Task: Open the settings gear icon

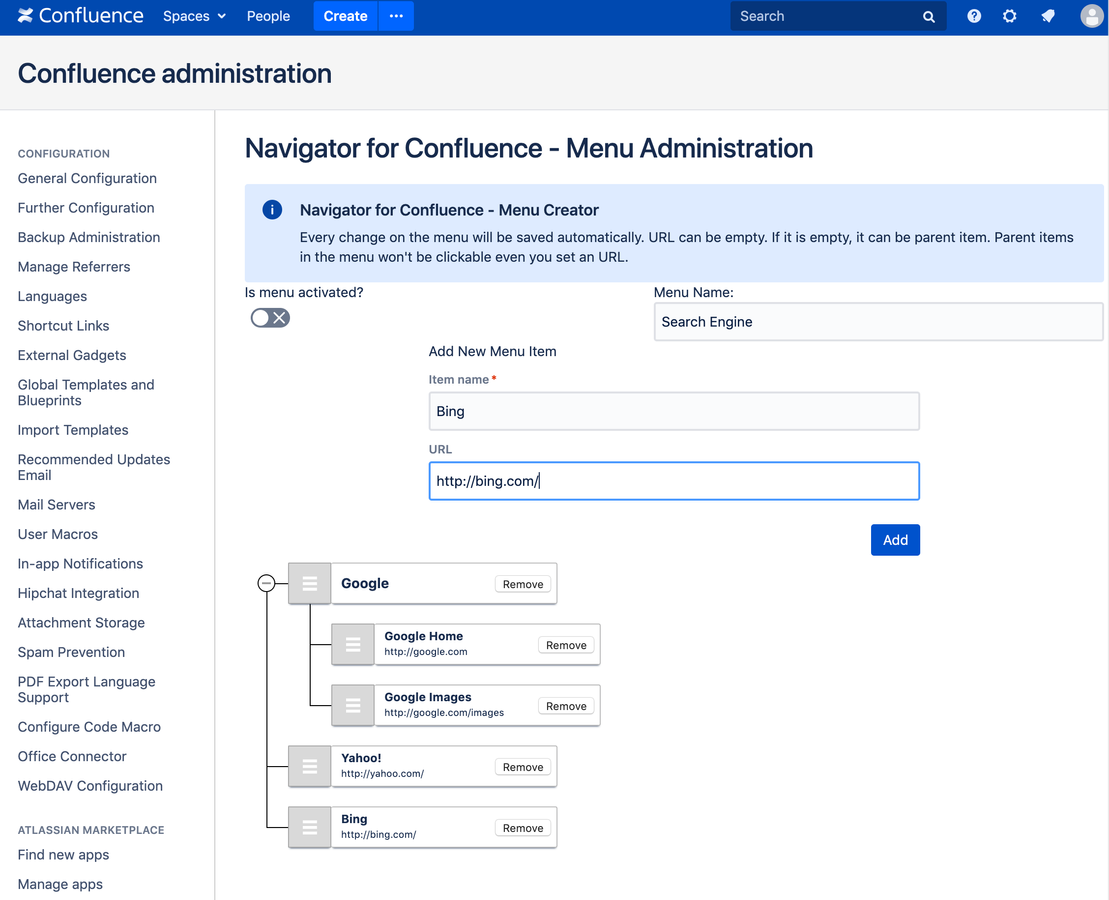Action: point(1010,16)
